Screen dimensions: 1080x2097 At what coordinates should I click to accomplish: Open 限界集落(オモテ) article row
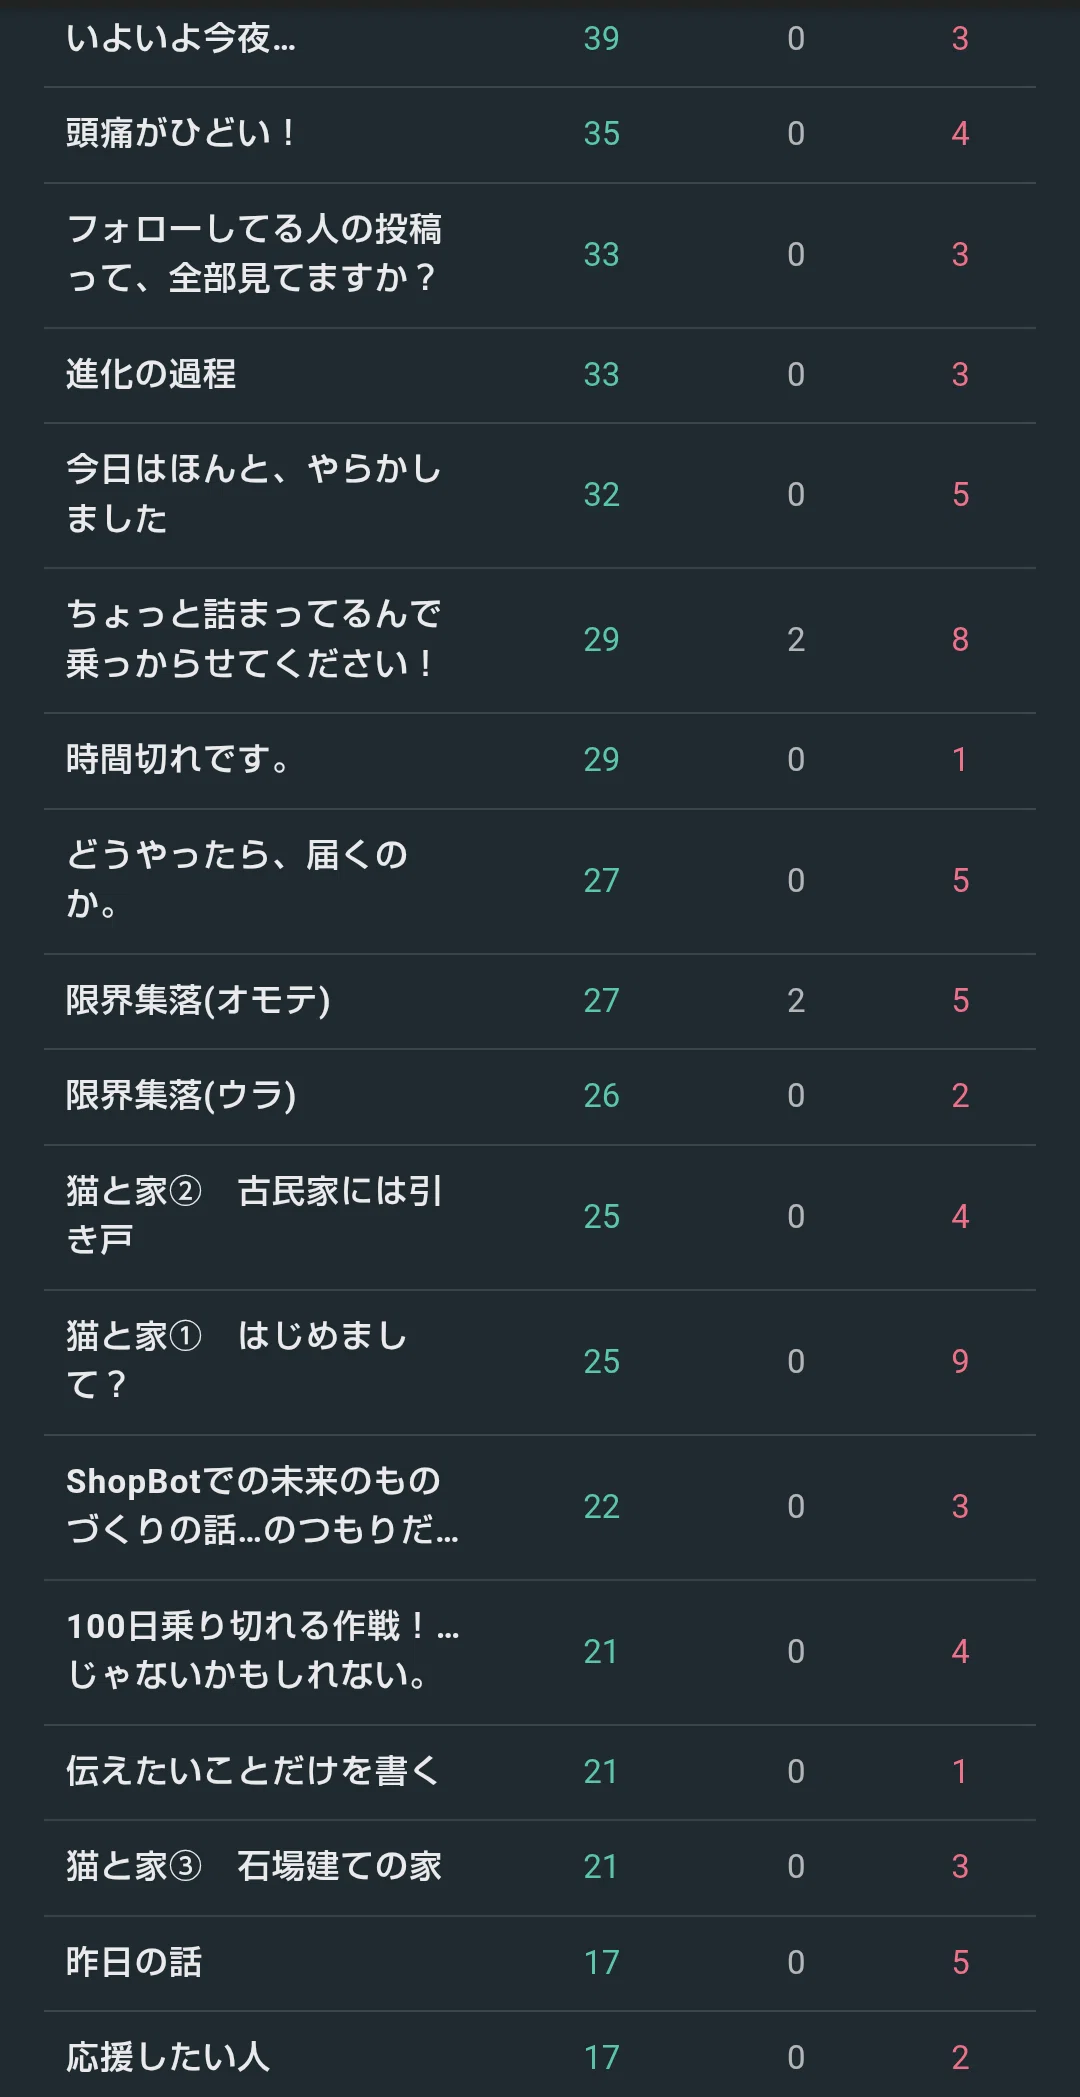(540, 1001)
